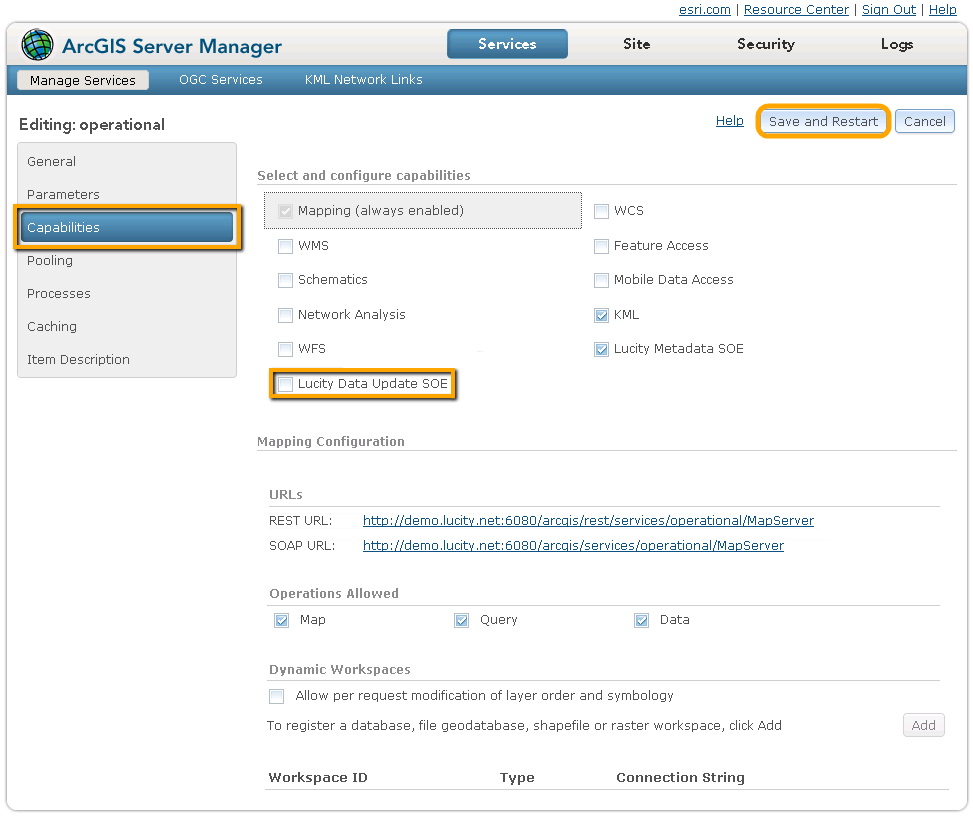
Task: Enable the WMS capability checkbox
Action: click(285, 246)
